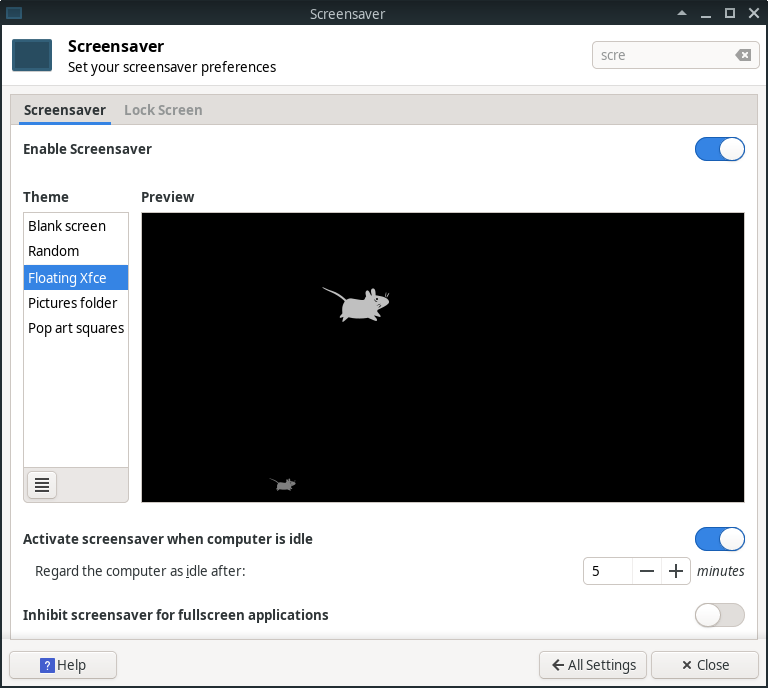
Task: Select the Blank screen theme
Action: pyautogui.click(x=67, y=226)
